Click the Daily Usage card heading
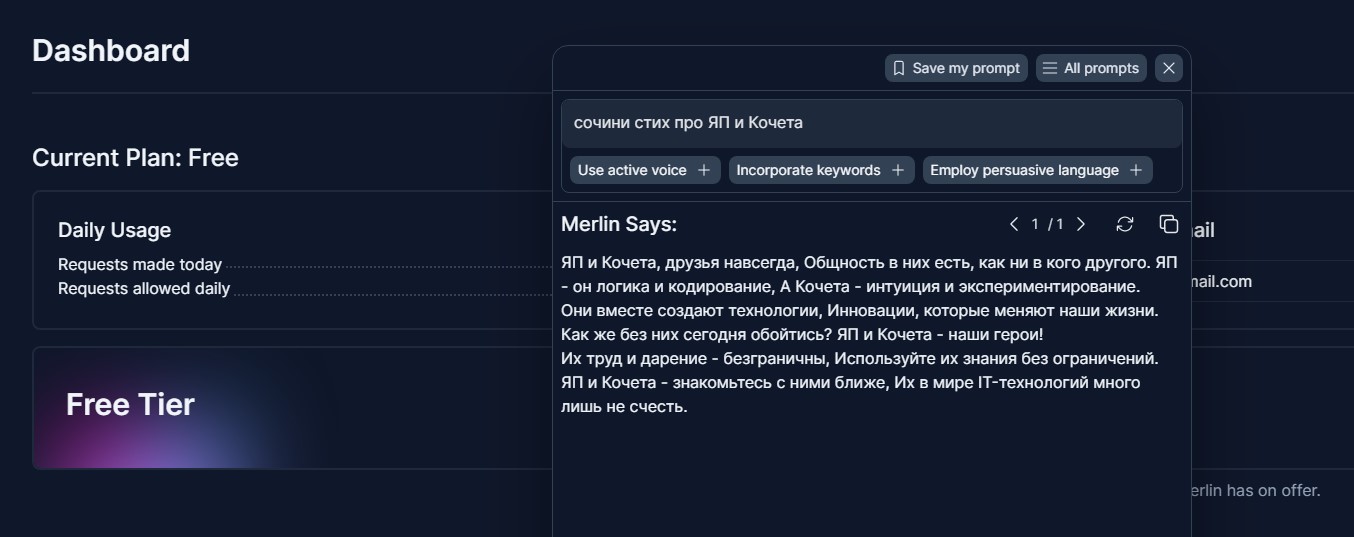 point(114,230)
